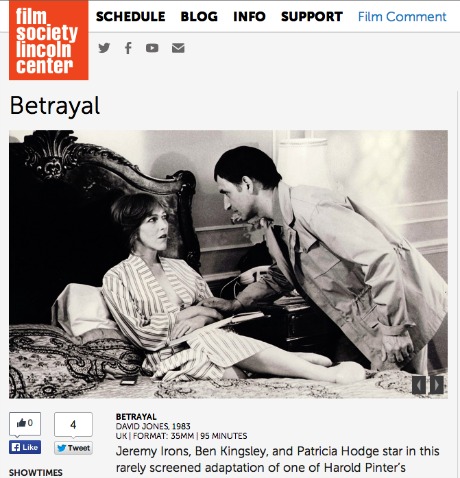Click the Tweet button
460x478 pixels.
(x=73, y=448)
